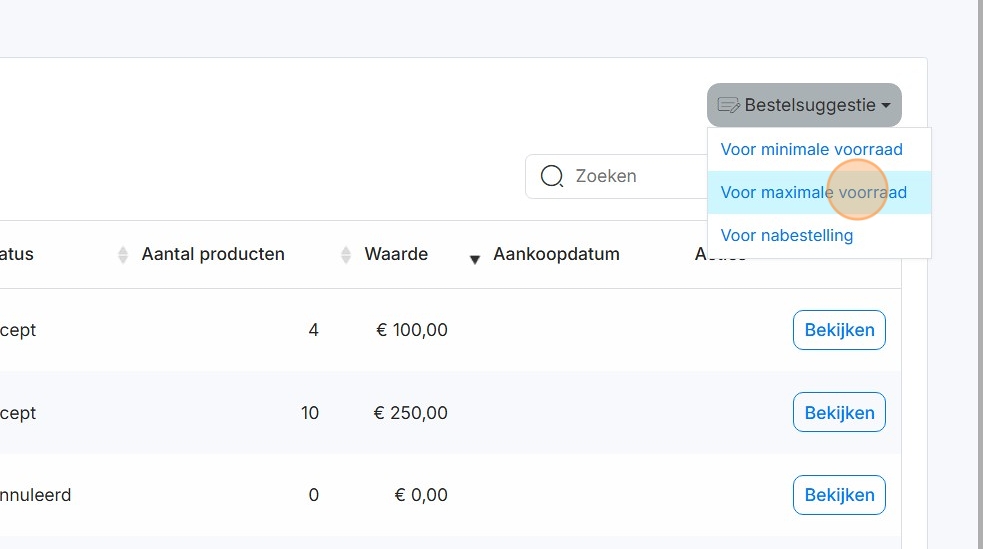
Task: Pick Voor nabestelling from the dropdown
Action: tap(786, 236)
